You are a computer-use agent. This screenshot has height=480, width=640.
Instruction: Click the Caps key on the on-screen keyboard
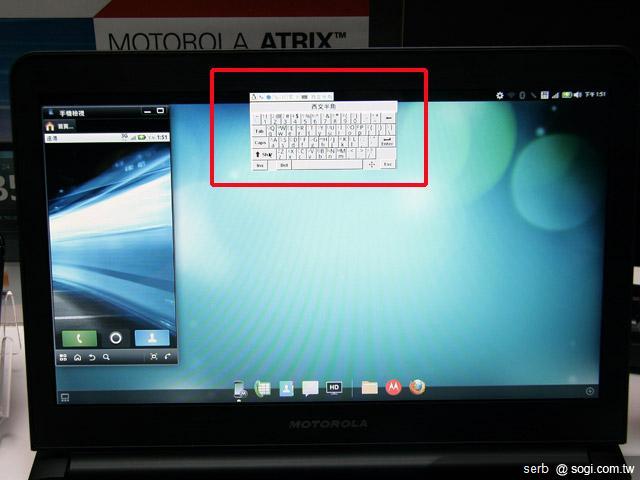260,143
